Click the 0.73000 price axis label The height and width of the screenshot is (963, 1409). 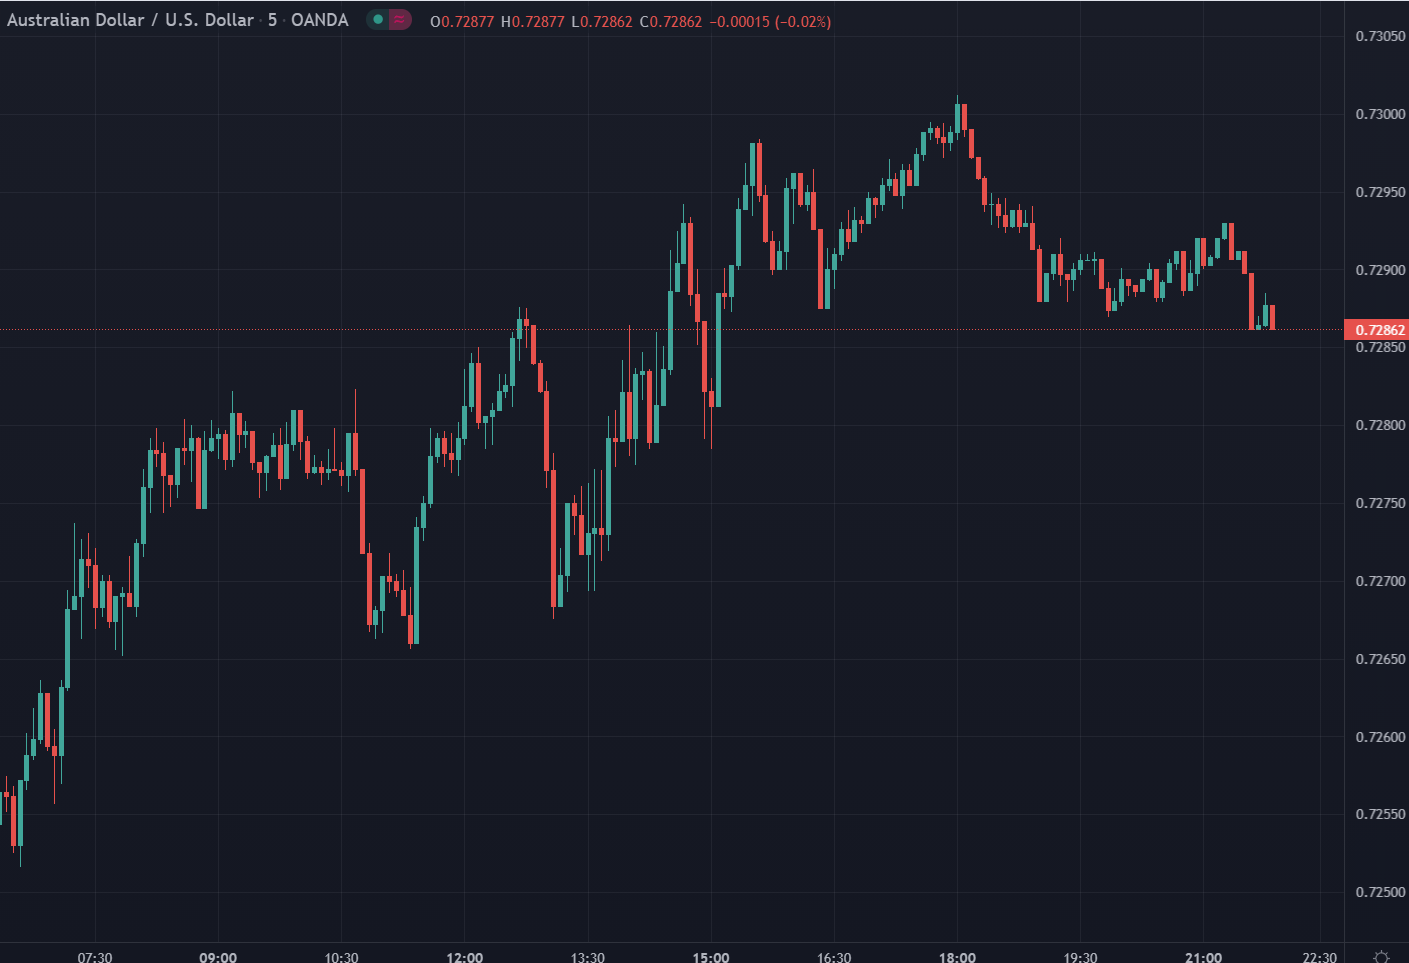pos(1380,114)
